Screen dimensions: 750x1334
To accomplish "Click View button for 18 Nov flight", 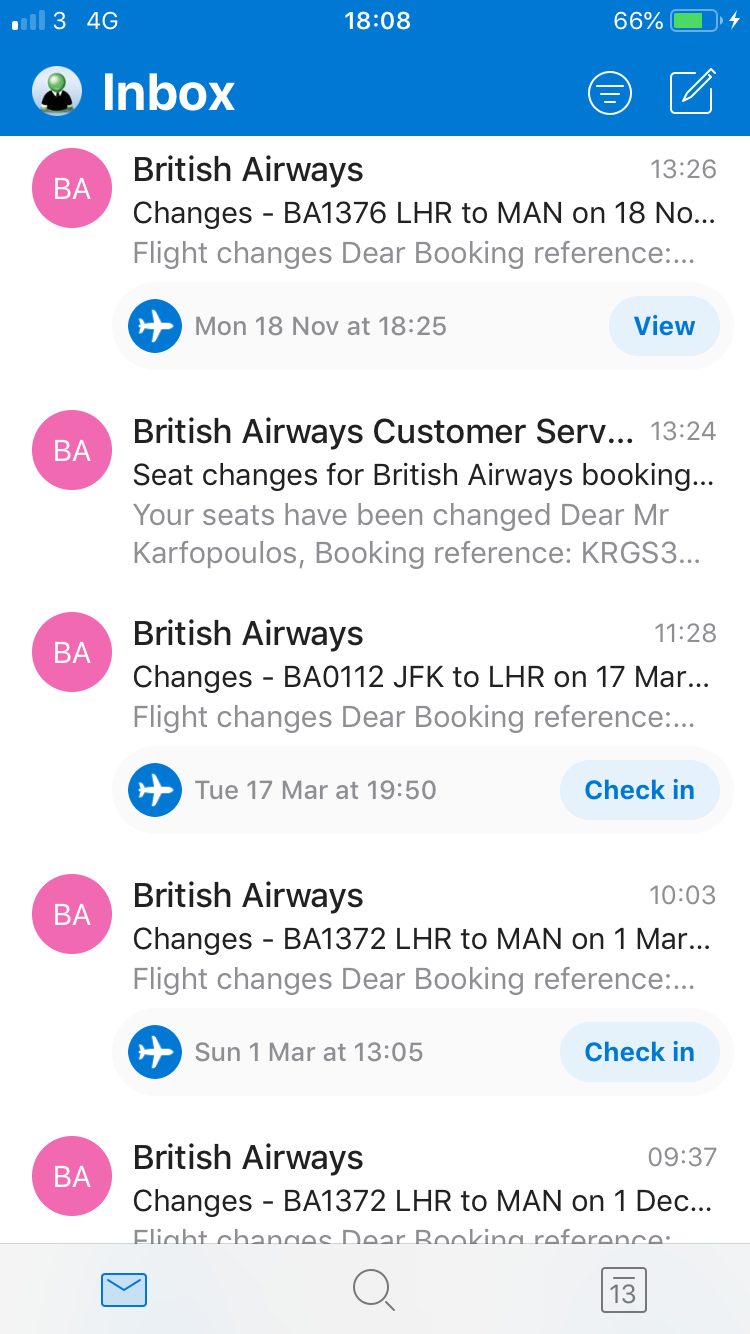I will 664,326.
